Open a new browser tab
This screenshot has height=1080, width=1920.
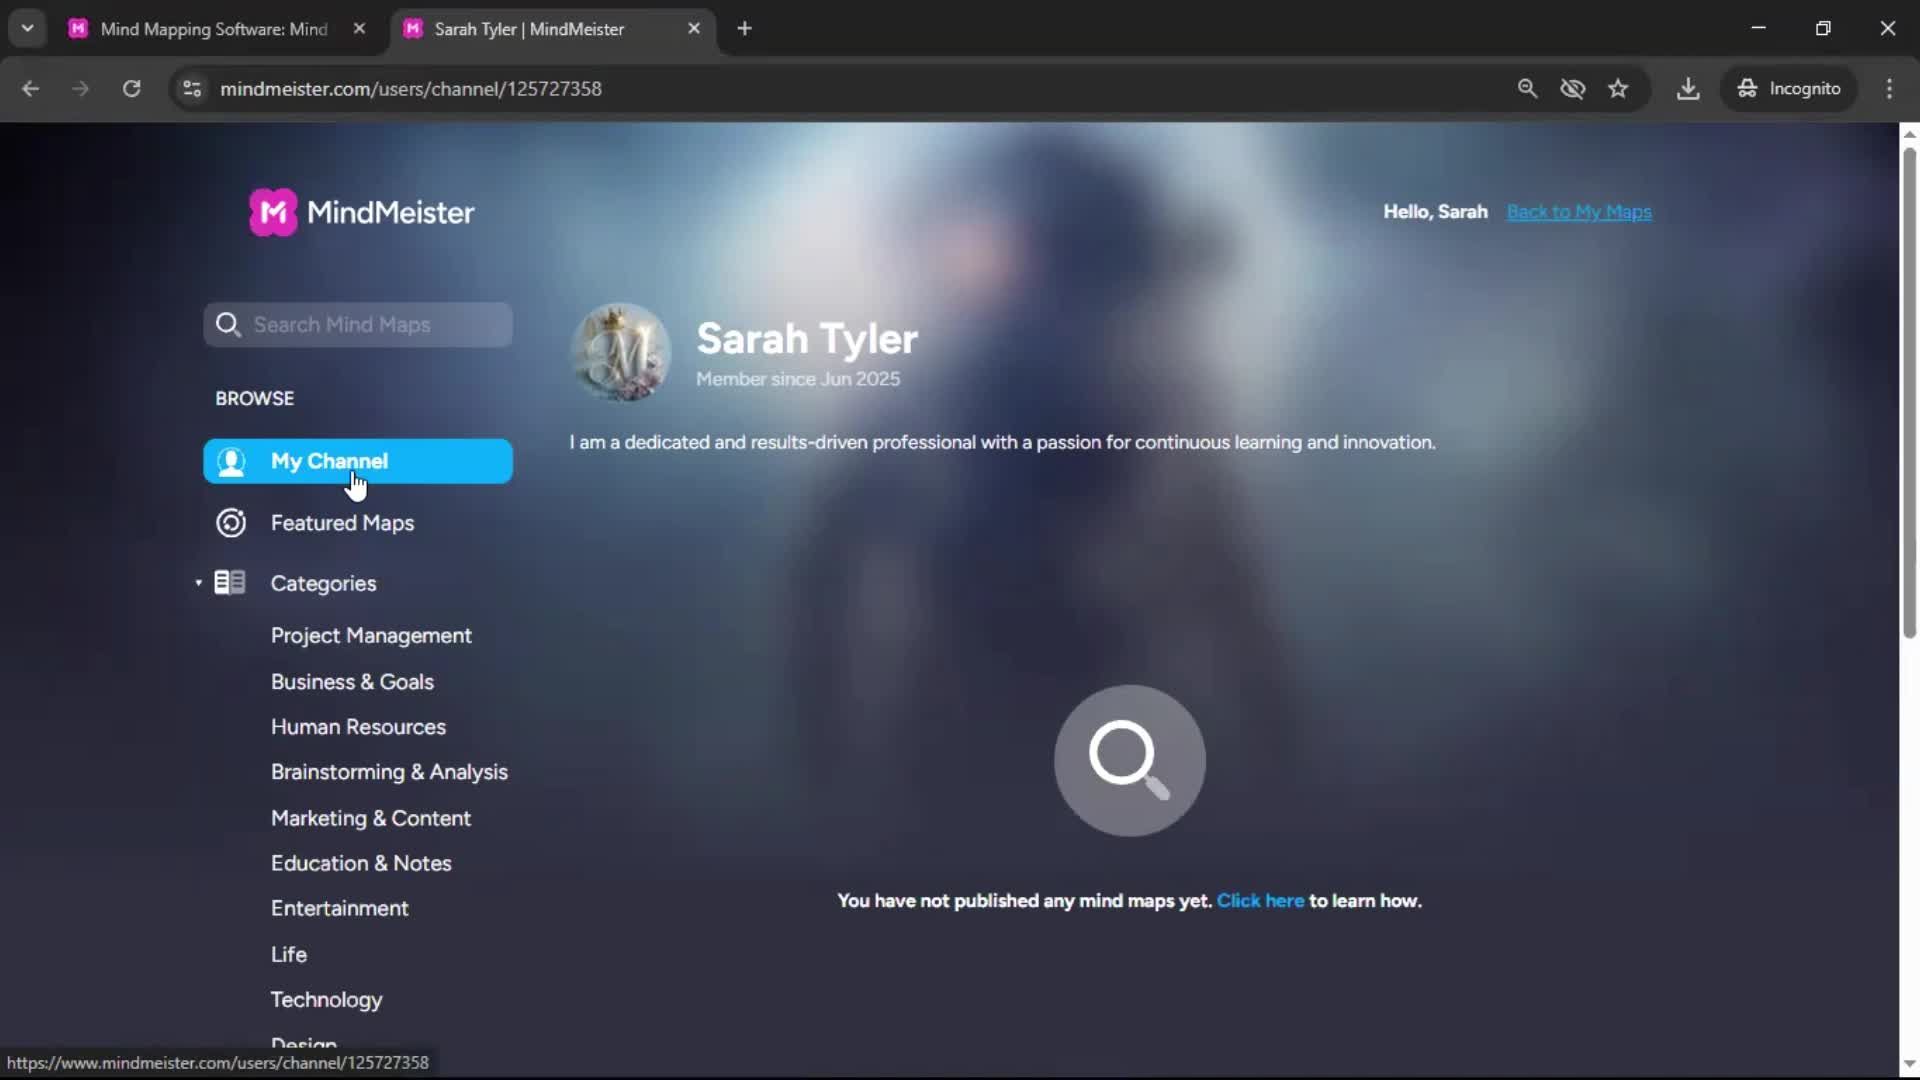tap(744, 29)
